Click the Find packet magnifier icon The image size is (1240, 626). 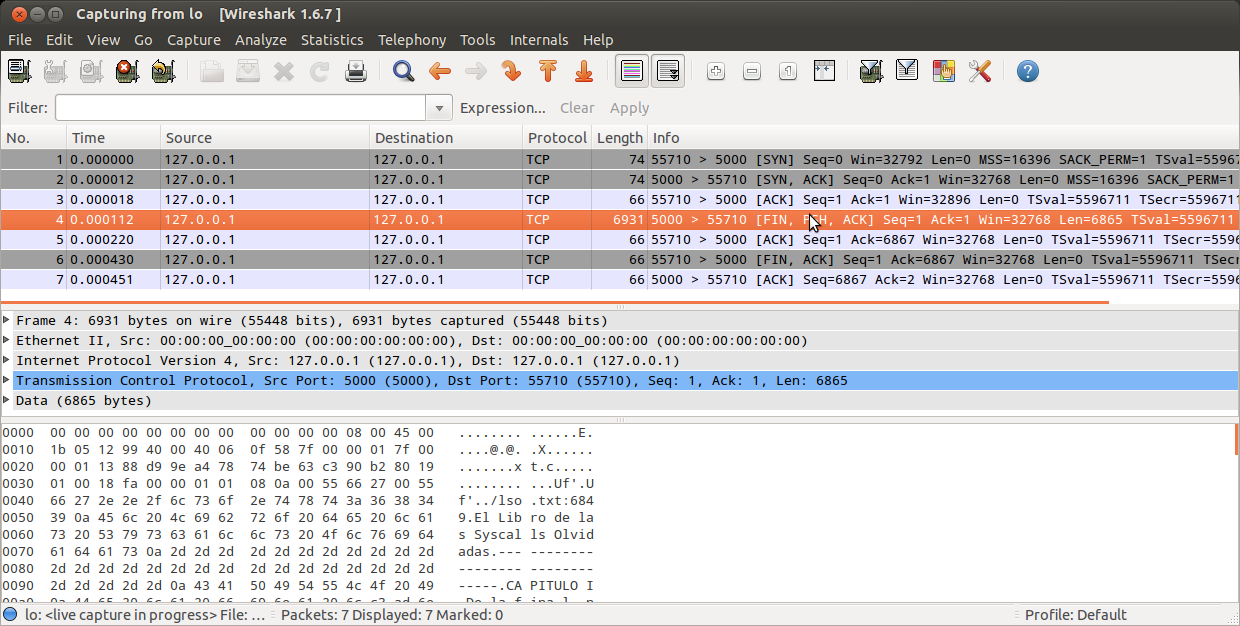tap(403, 71)
